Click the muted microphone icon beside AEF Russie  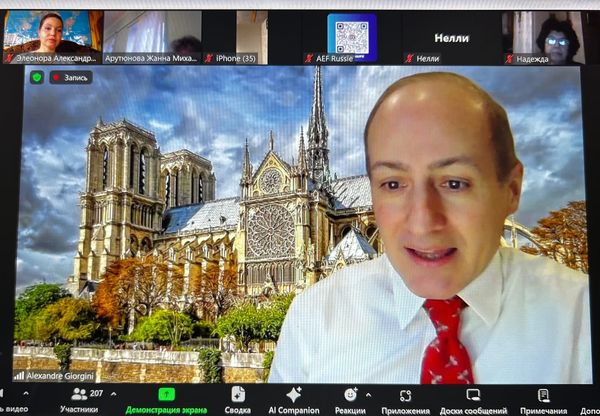pos(309,58)
